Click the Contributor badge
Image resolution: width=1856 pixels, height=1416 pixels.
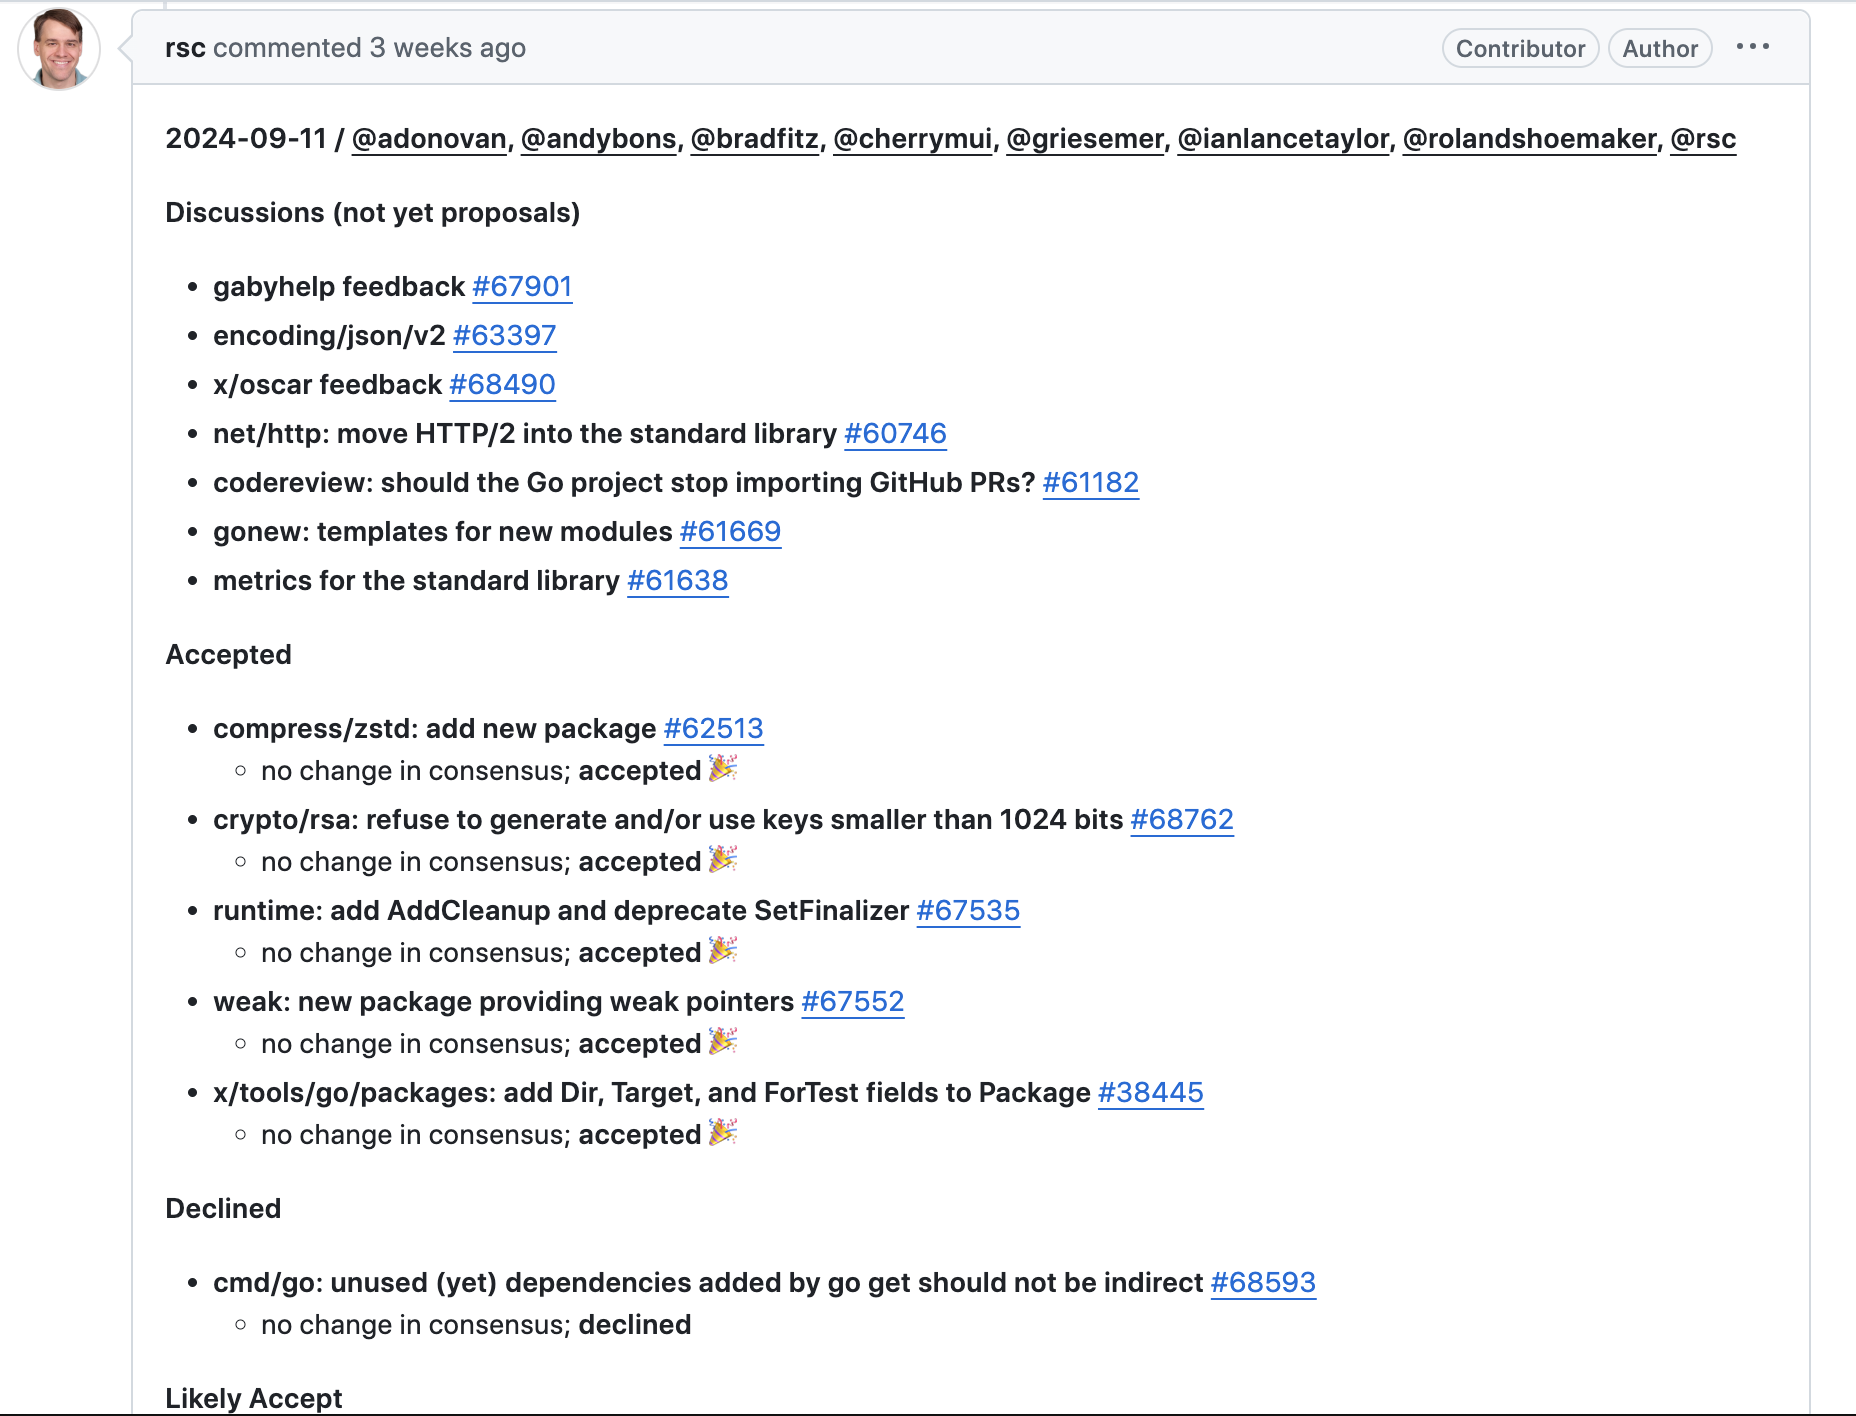1520,48
